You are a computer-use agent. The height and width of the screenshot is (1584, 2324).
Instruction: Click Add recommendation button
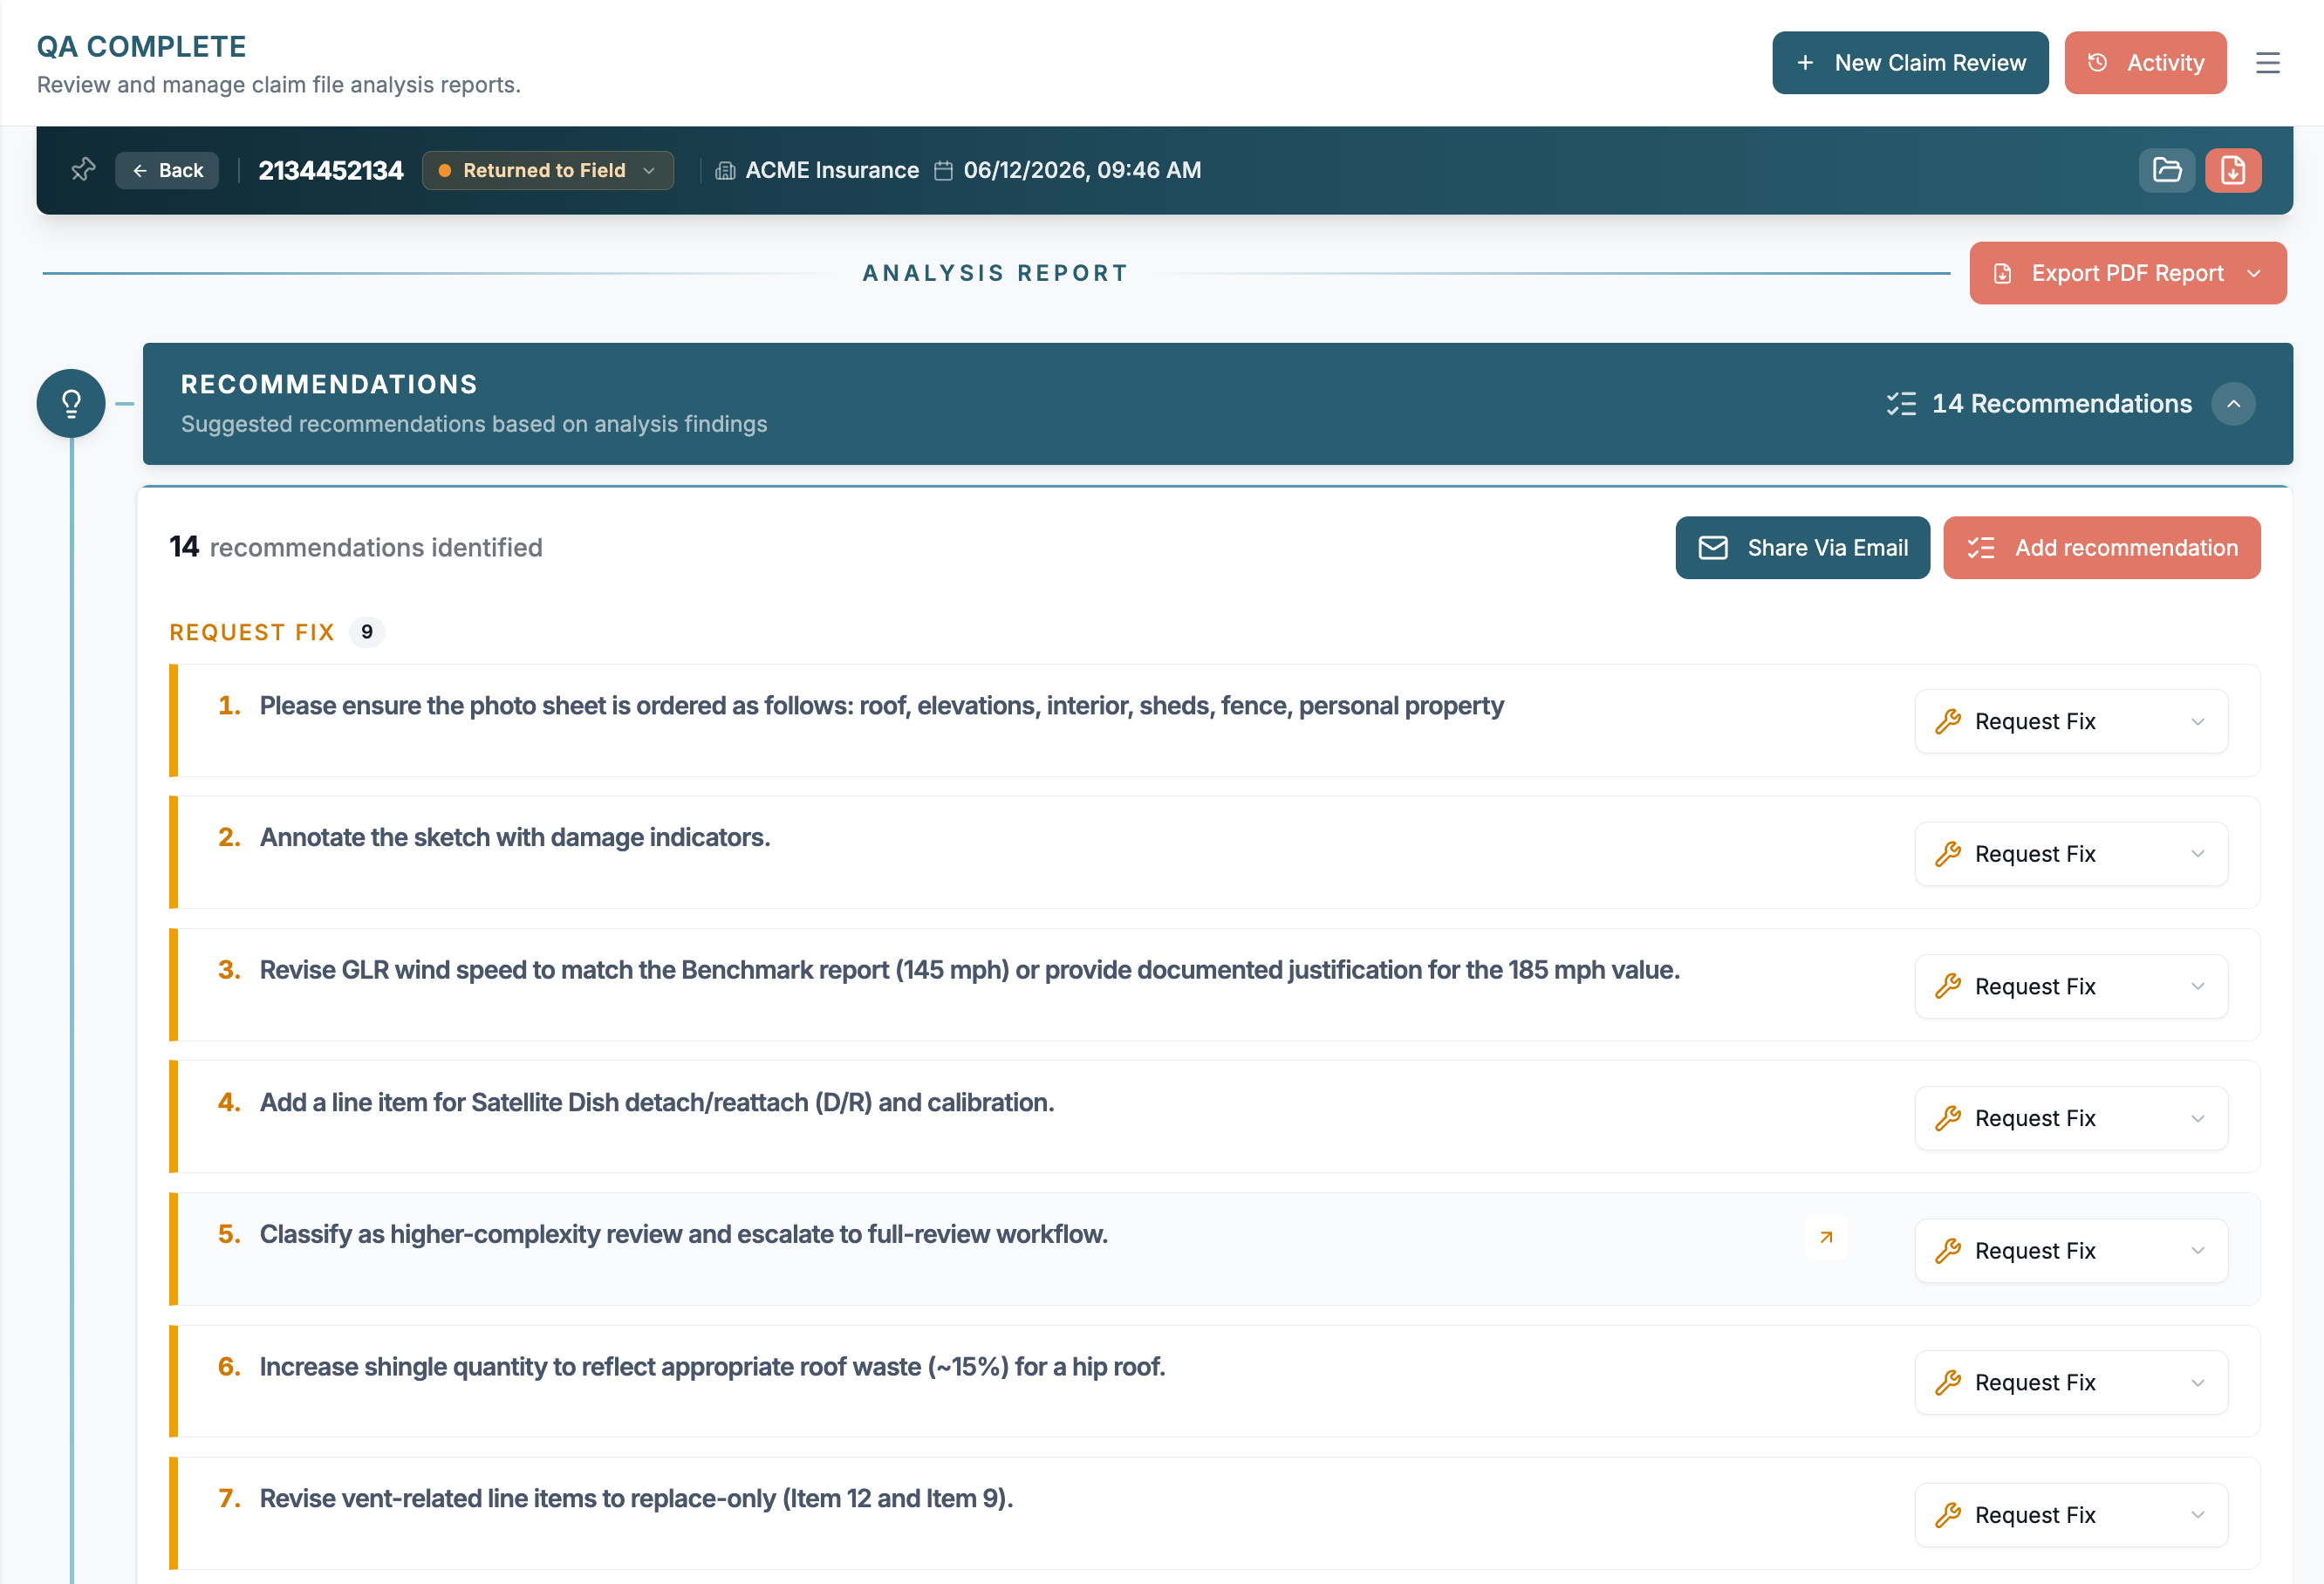[x=2102, y=548]
